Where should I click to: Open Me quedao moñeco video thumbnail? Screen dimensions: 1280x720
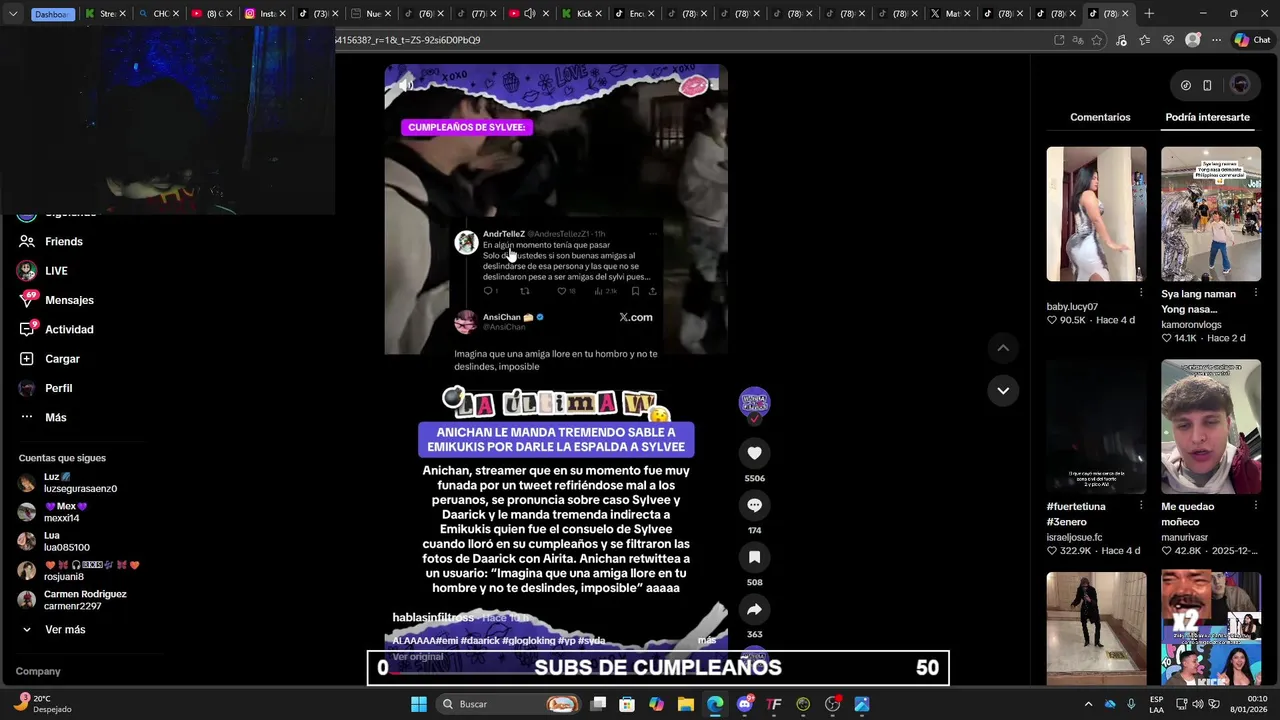click(1211, 427)
